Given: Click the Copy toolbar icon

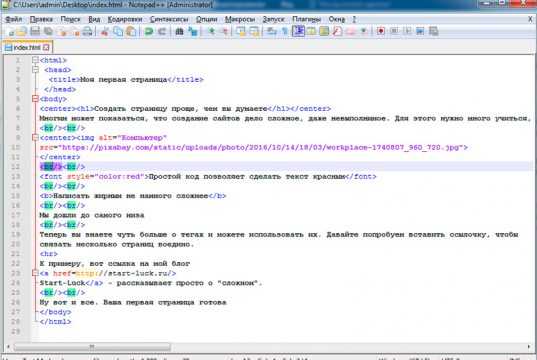Looking at the screenshot, I should 118,32.
